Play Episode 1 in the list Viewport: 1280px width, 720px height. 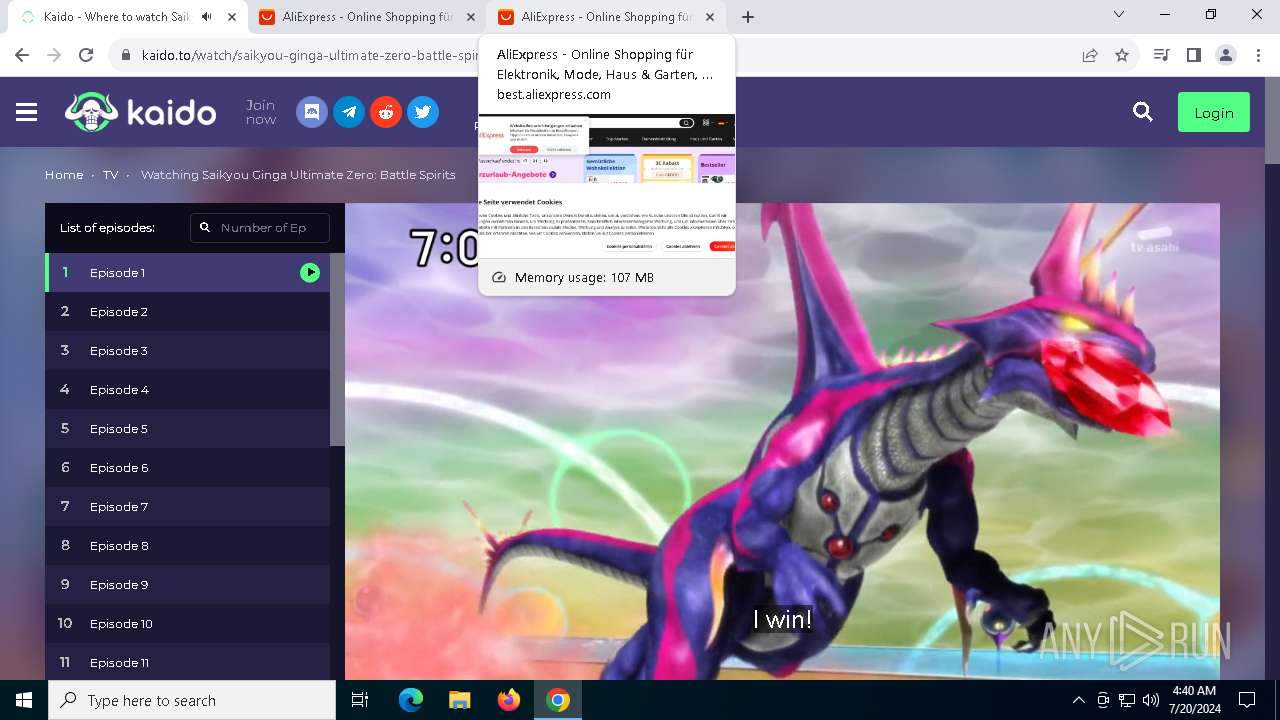click(187, 272)
